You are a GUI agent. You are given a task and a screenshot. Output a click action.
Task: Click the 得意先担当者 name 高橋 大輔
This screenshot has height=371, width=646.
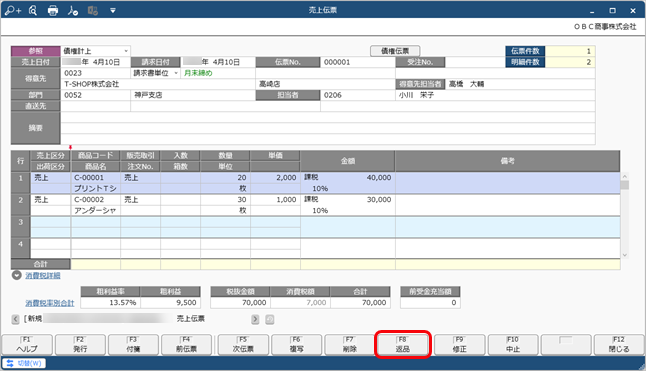[466, 84]
